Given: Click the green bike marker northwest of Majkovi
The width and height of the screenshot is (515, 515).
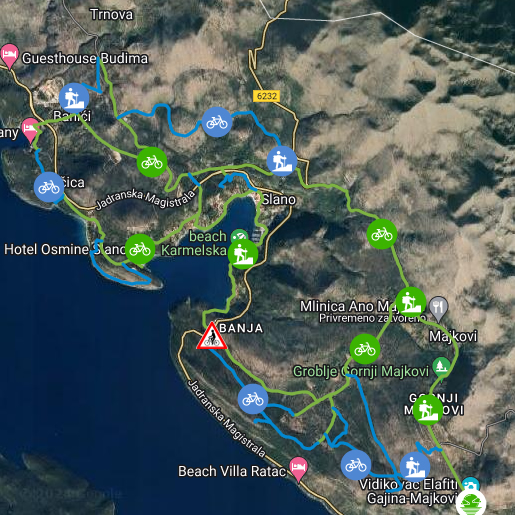Looking at the screenshot, I should click(382, 234).
